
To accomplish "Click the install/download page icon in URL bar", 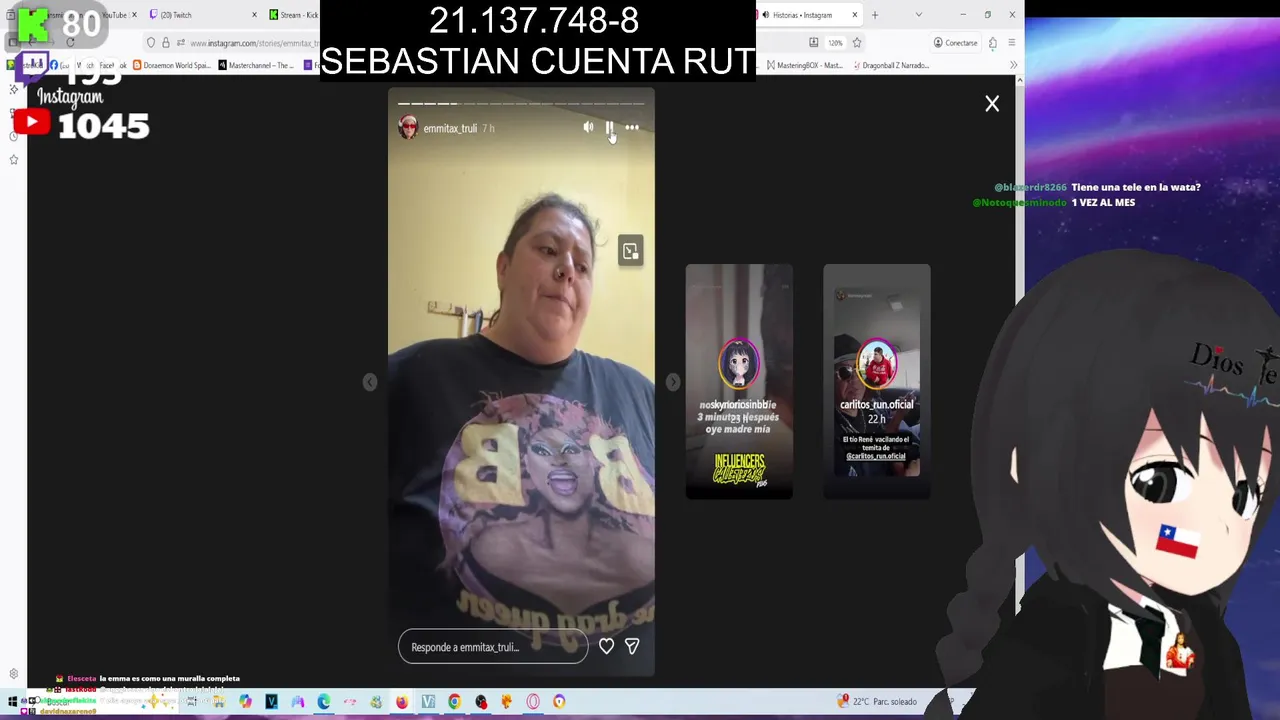I will point(814,43).
